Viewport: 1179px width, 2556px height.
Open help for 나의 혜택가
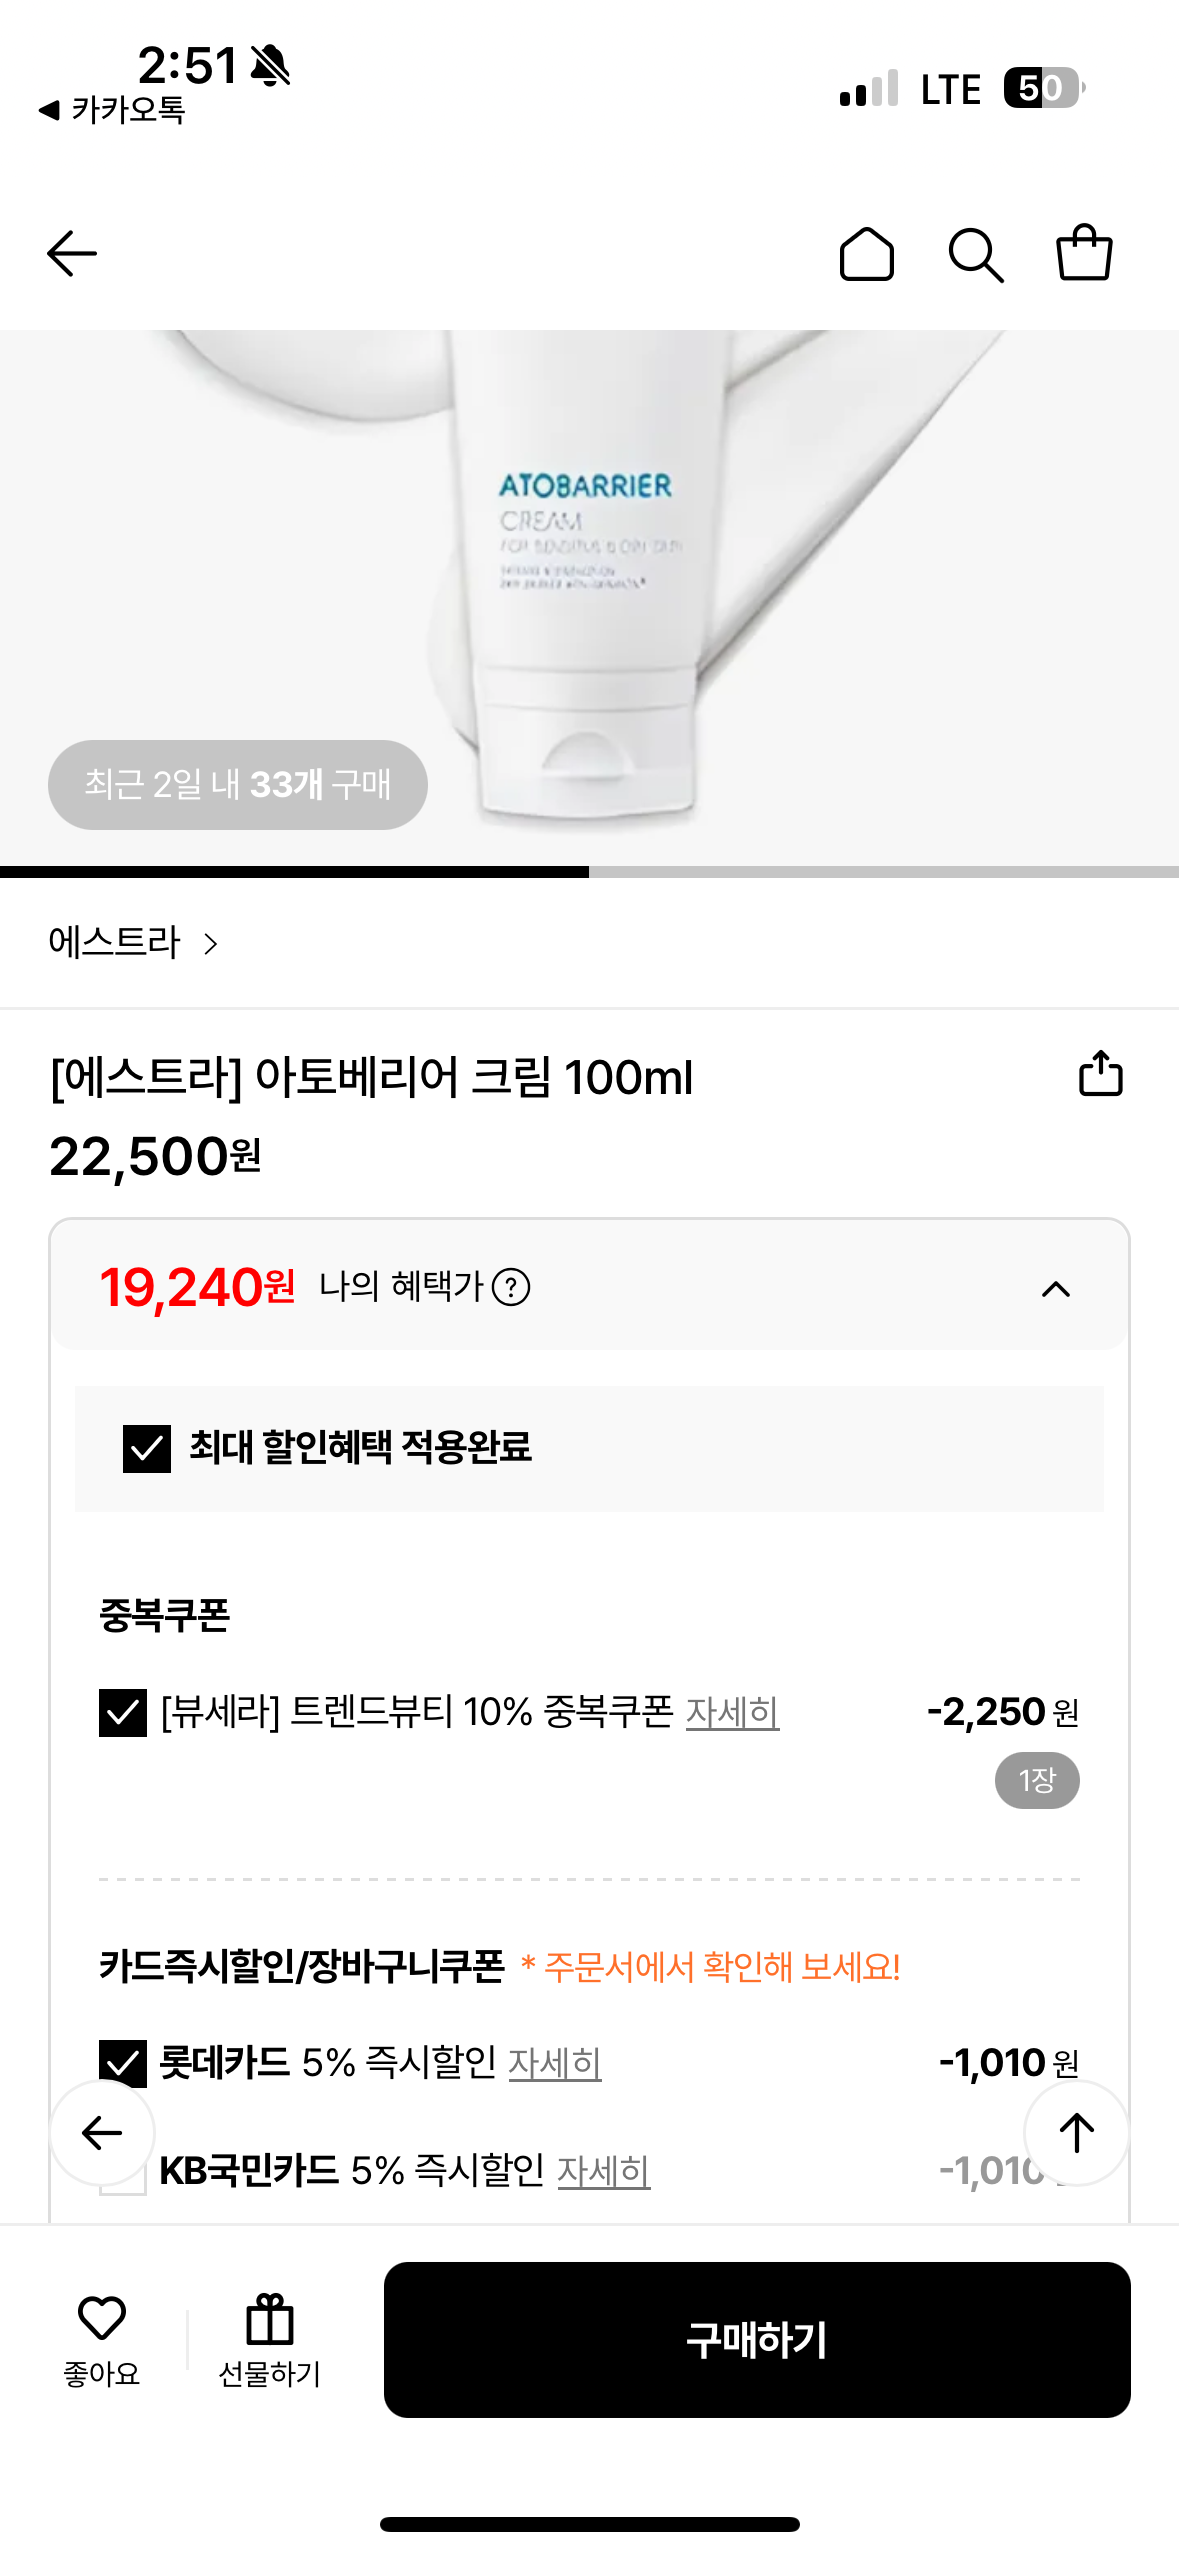coord(512,1287)
